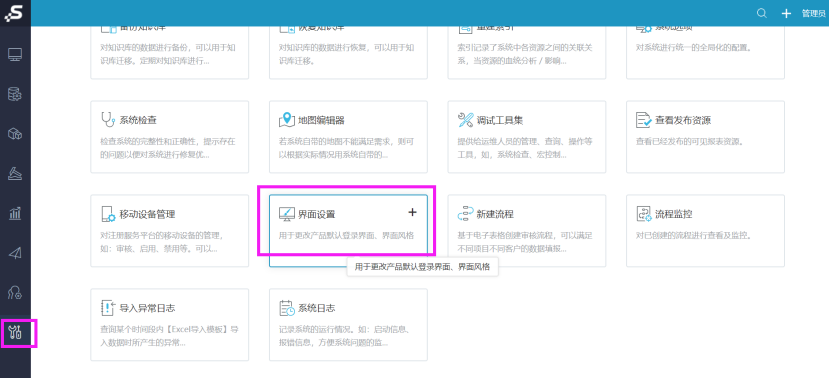Open the database gear icon in sidebar
Screen dimensions: 830x378
(15, 94)
